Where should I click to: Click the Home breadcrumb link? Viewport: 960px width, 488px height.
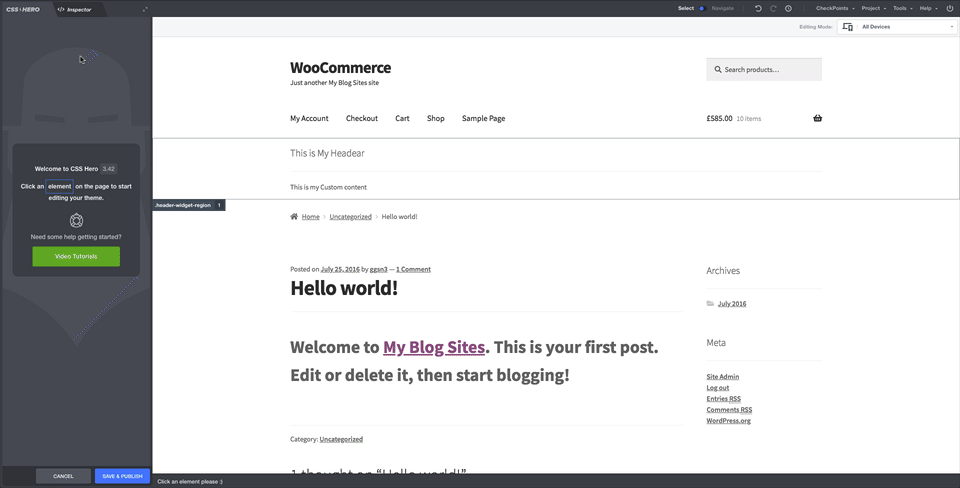(x=310, y=217)
